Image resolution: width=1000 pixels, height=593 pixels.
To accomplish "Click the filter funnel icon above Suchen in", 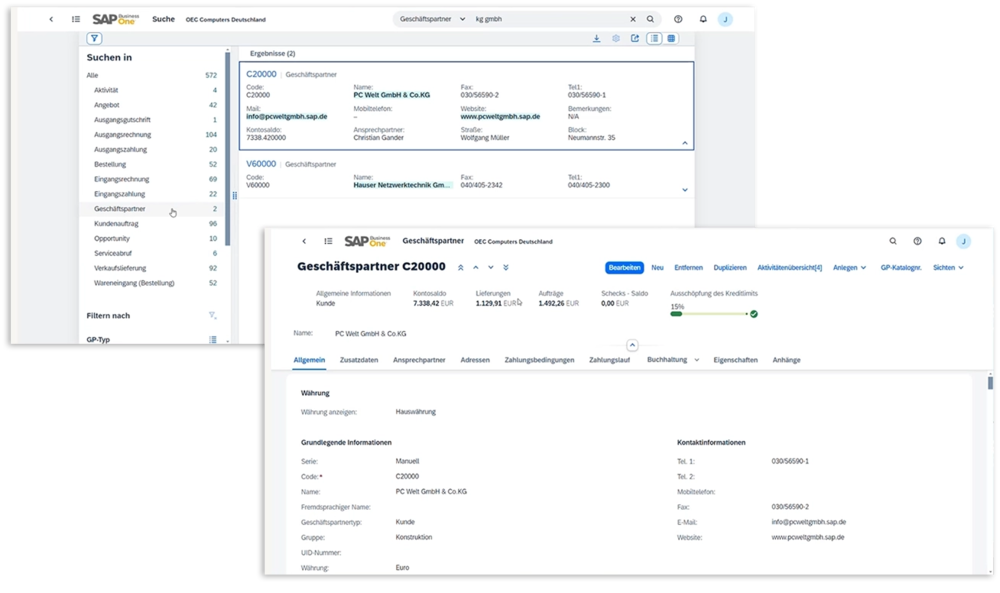I will [x=94, y=39].
